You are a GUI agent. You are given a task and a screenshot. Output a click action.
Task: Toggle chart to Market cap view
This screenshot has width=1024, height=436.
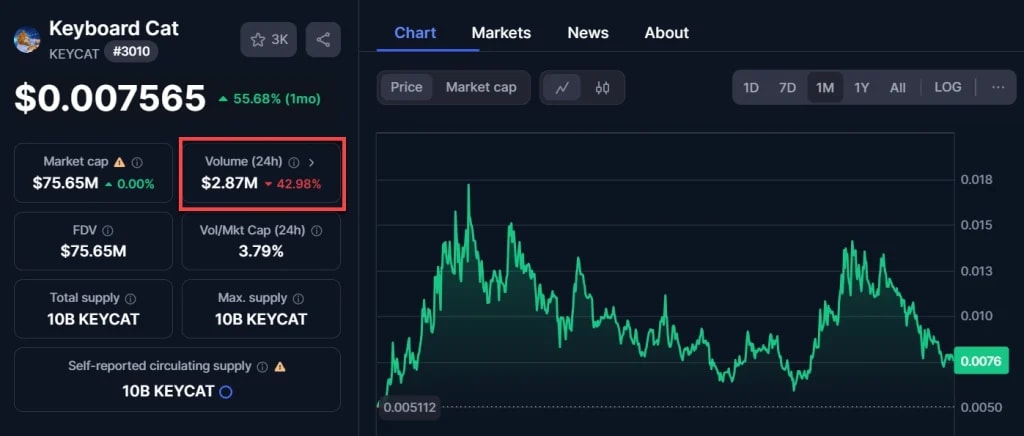pos(481,87)
